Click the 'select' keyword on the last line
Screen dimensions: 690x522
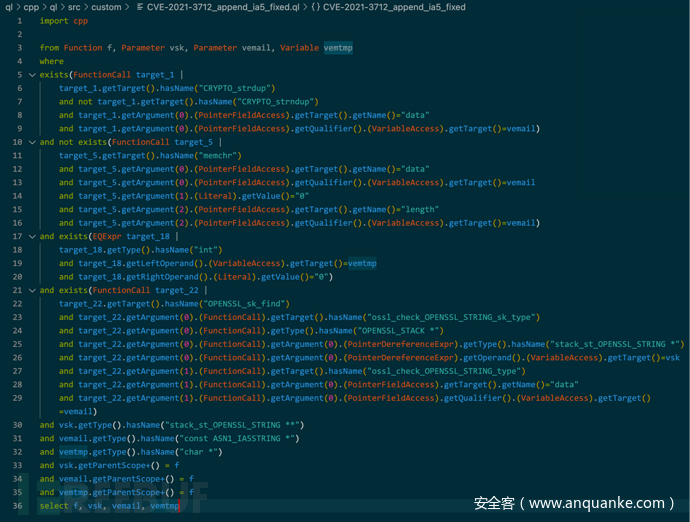[x=53, y=506]
